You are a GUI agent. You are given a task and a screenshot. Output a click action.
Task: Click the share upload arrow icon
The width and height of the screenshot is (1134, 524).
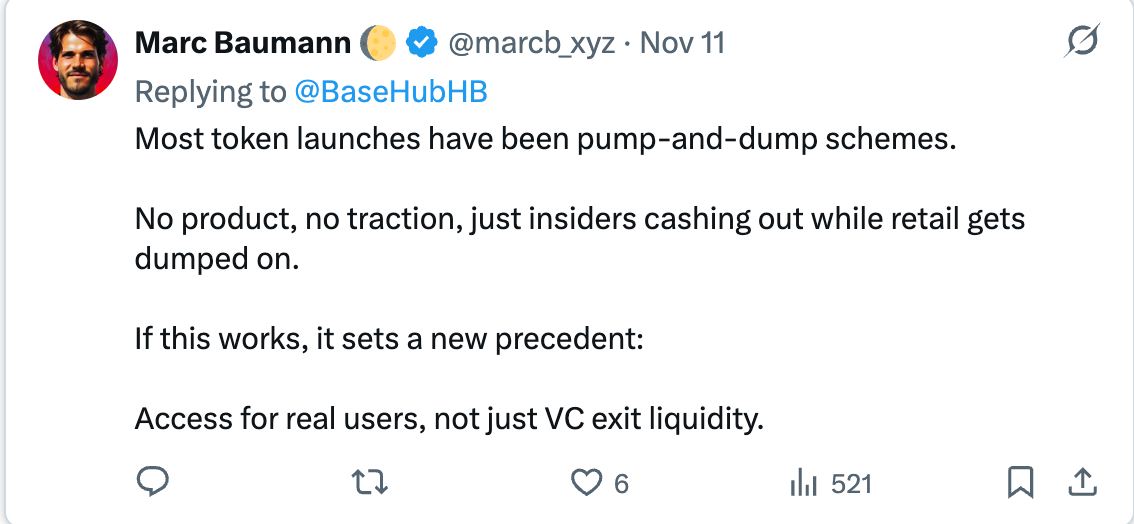pos(1081,484)
